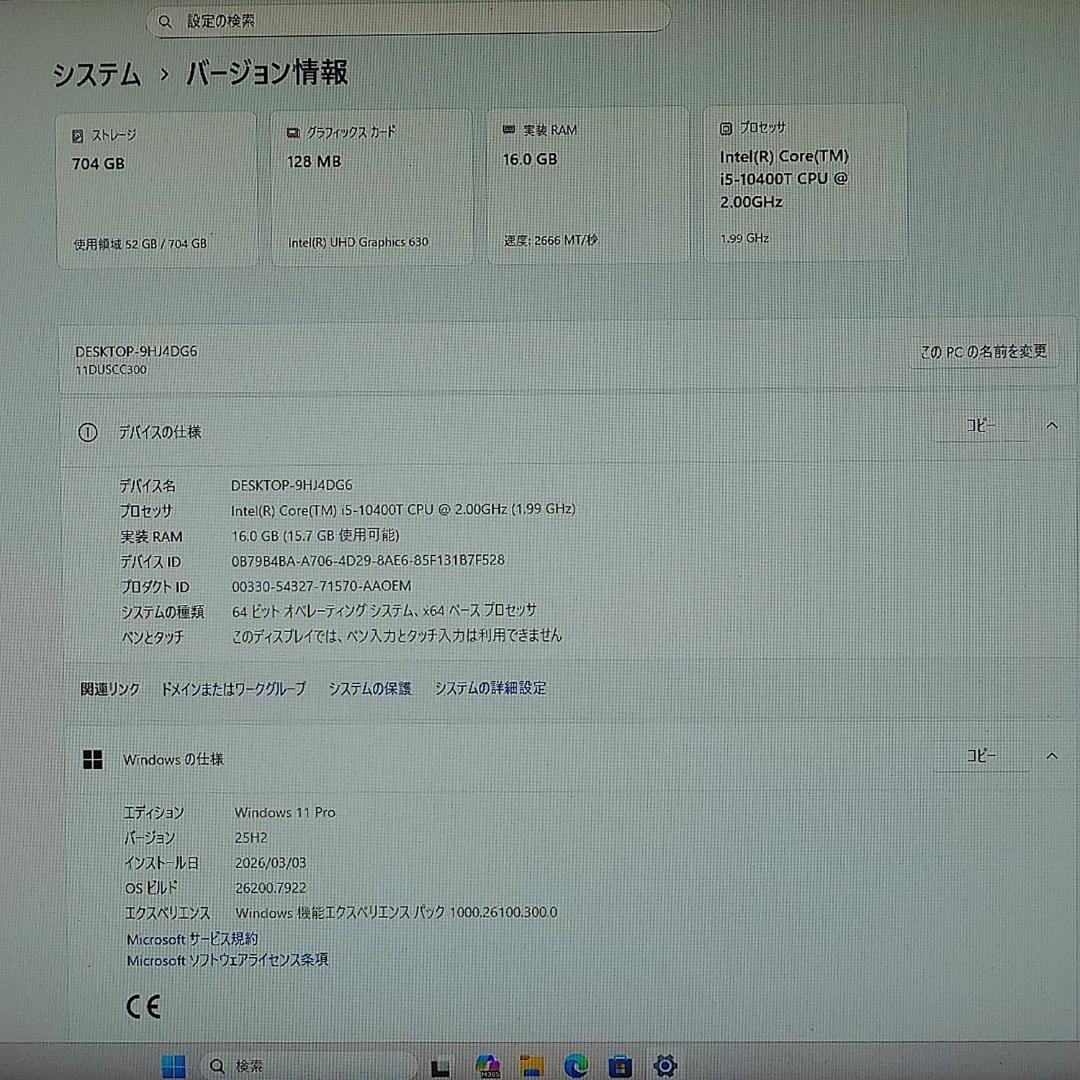Click the バージョン情報 breadcrumb title

coord(267,72)
